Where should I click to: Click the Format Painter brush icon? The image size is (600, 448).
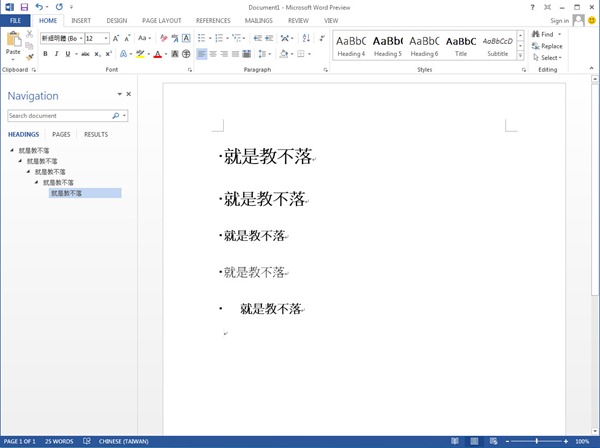[30, 57]
